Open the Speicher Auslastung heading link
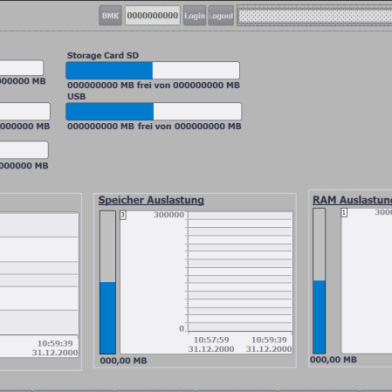 tap(151, 200)
